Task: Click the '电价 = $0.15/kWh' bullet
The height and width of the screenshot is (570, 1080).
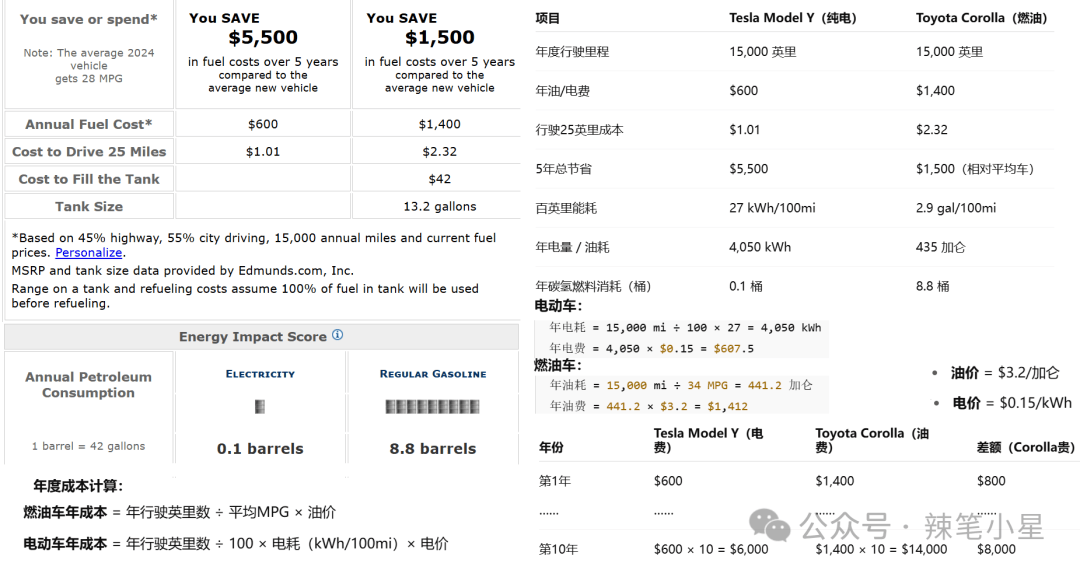Action: pos(1012,403)
